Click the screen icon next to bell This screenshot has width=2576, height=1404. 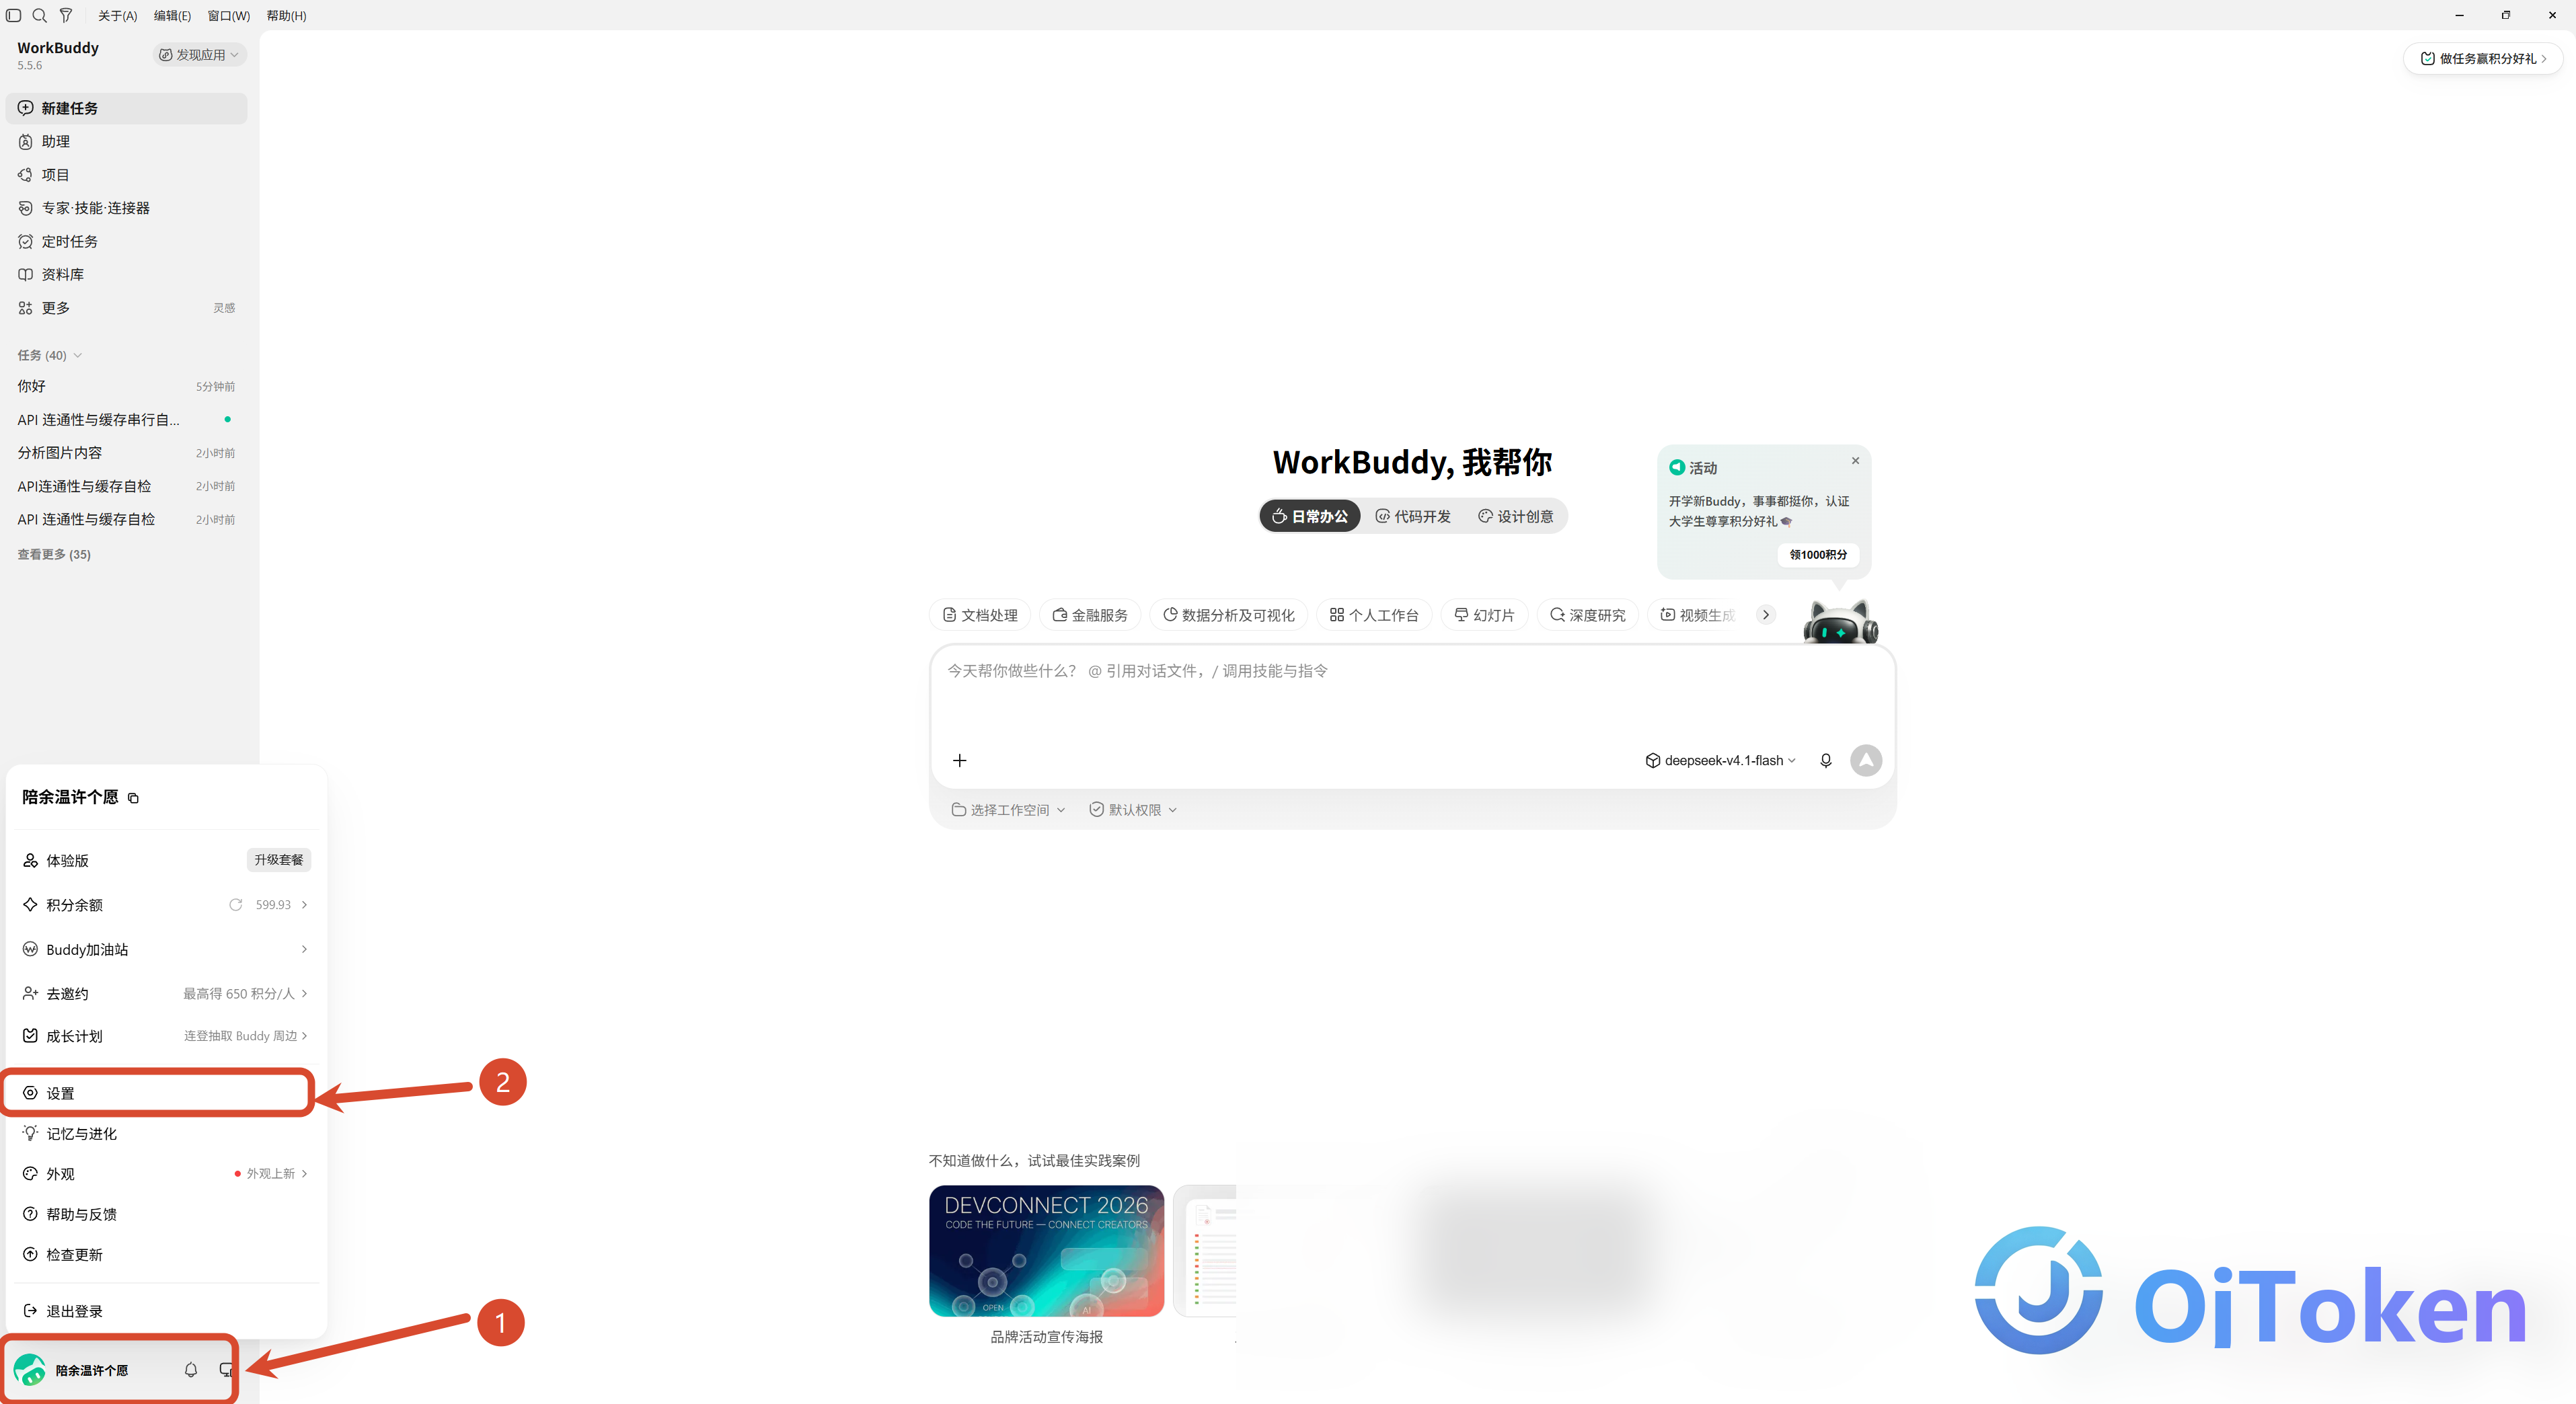point(226,1370)
